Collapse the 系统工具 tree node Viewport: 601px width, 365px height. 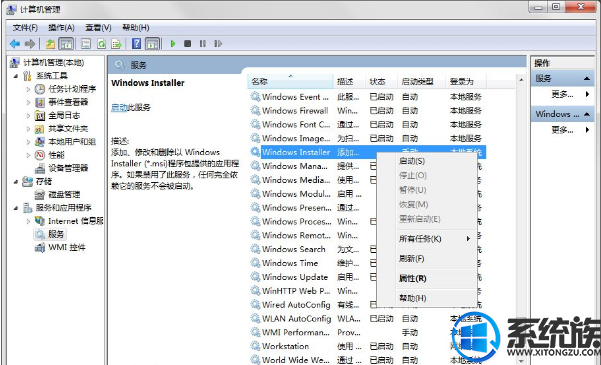pyautogui.click(x=16, y=76)
